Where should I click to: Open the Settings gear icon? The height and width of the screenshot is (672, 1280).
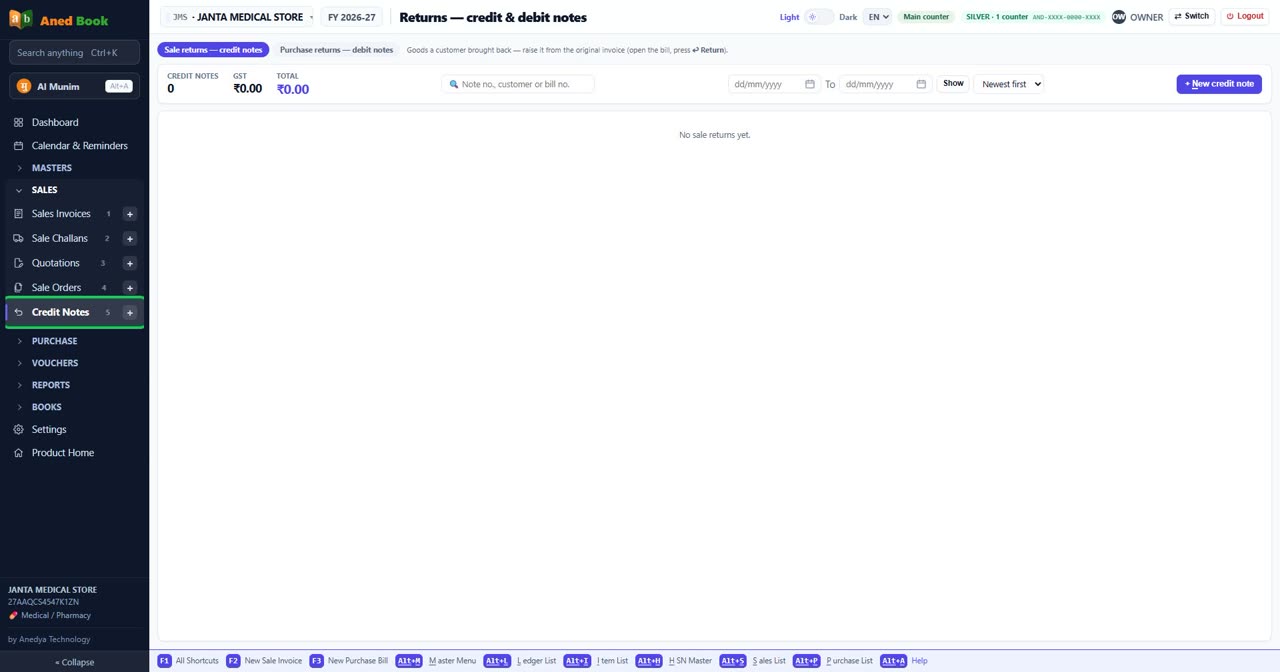[18, 430]
